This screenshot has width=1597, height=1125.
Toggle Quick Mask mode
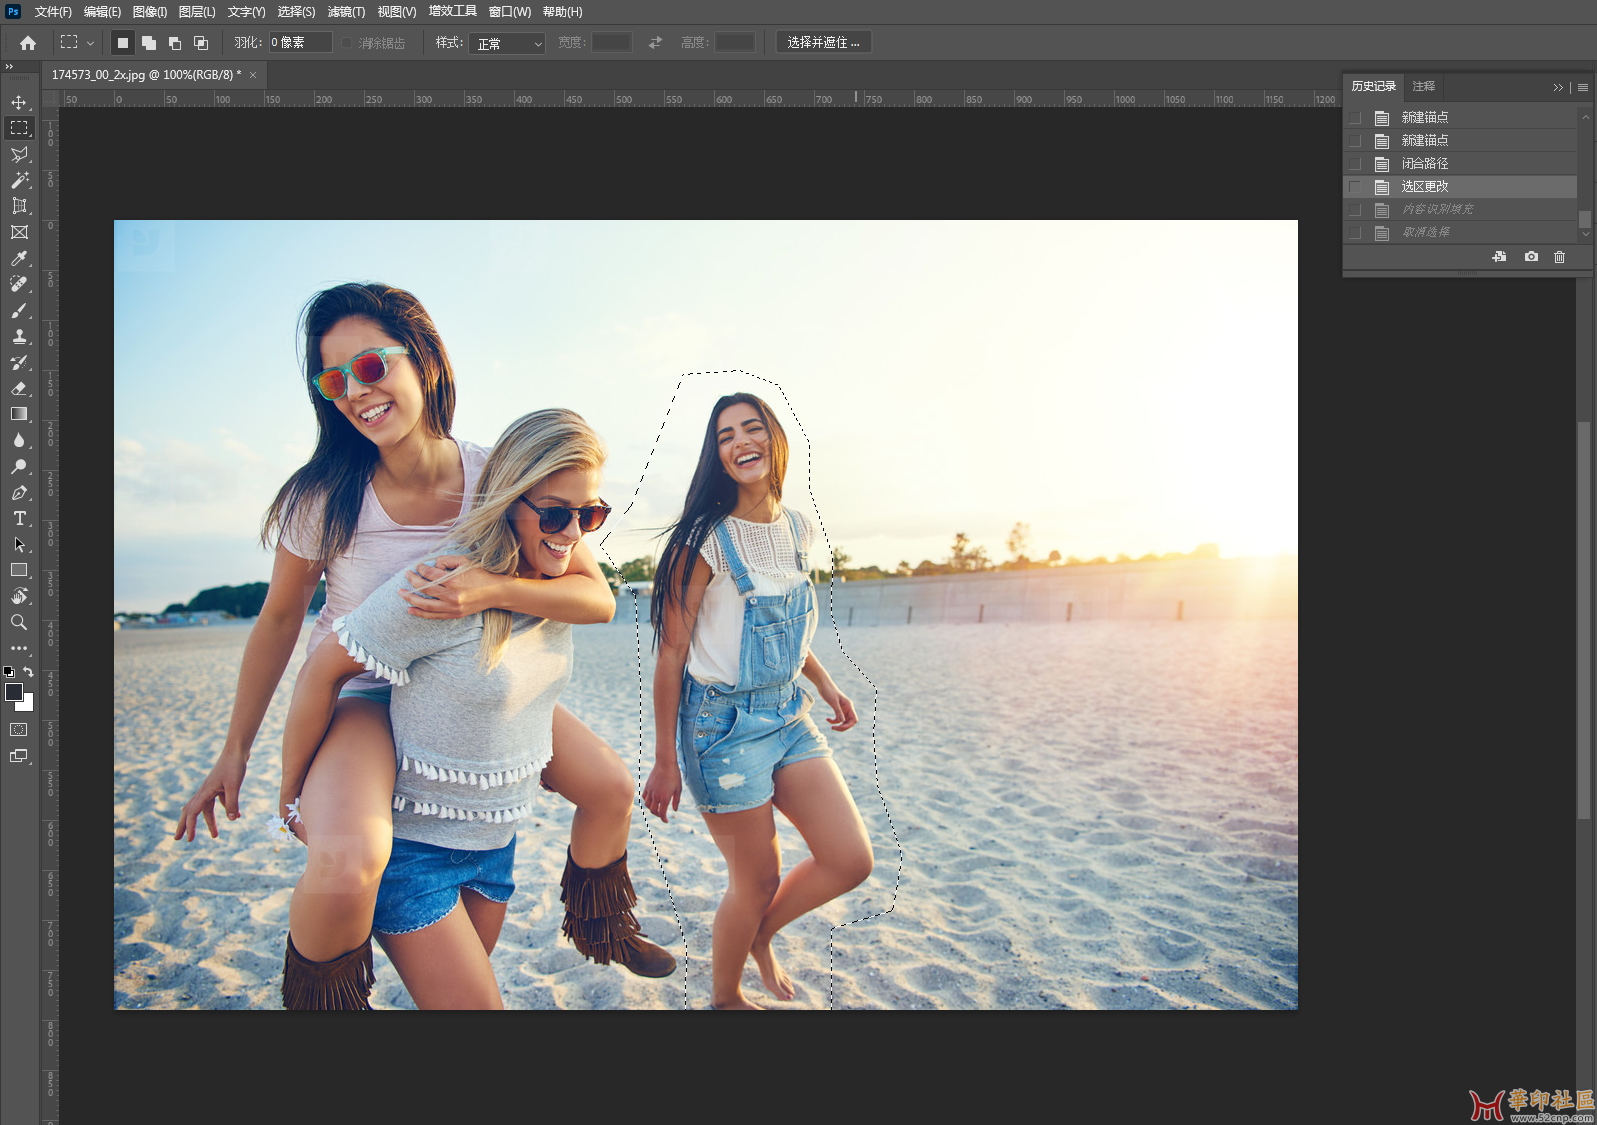click(19, 730)
